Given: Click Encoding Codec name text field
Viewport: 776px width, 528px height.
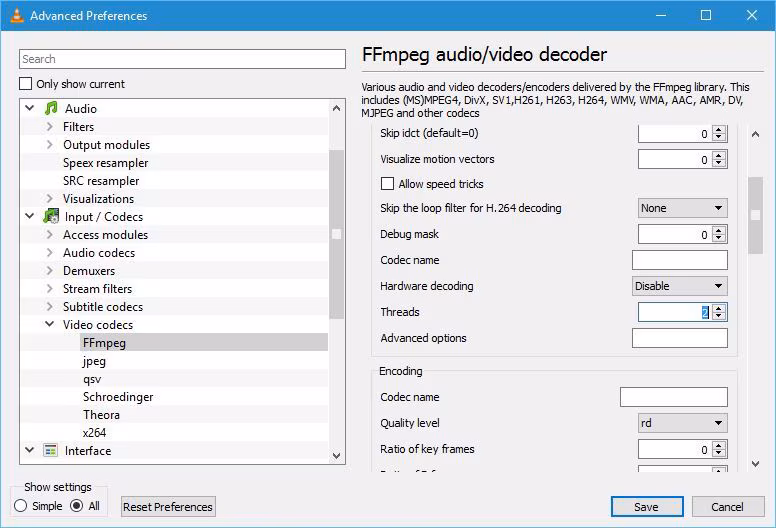Looking at the screenshot, I should (674, 397).
